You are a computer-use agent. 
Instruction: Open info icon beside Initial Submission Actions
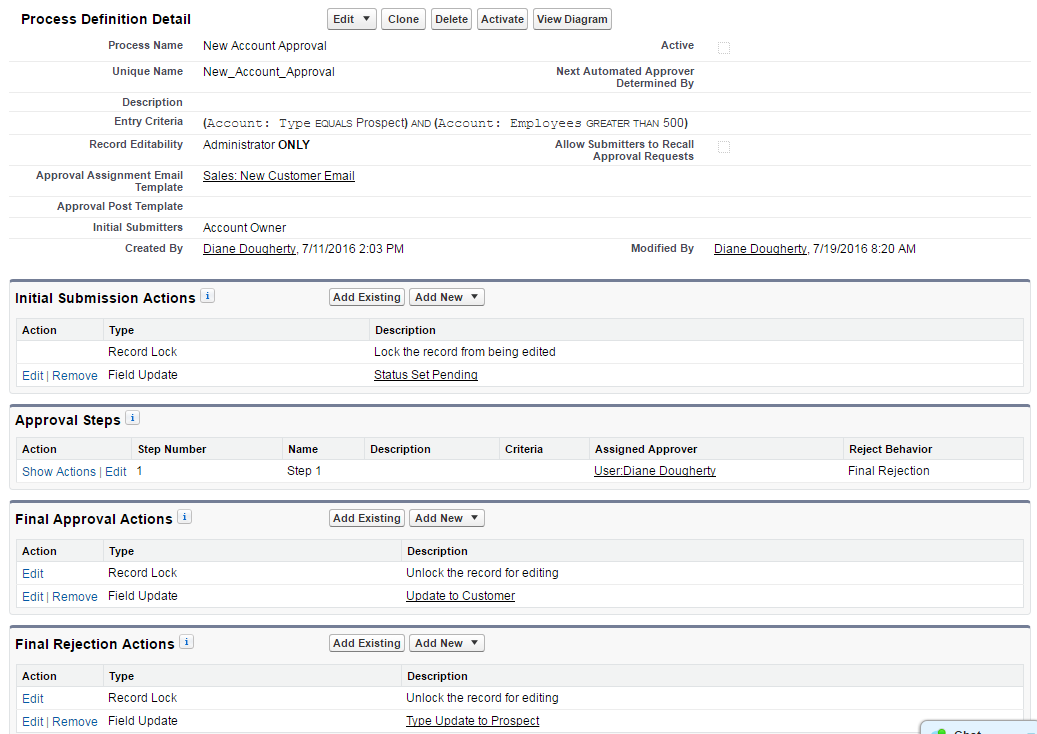pyautogui.click(x=207, y=296)
